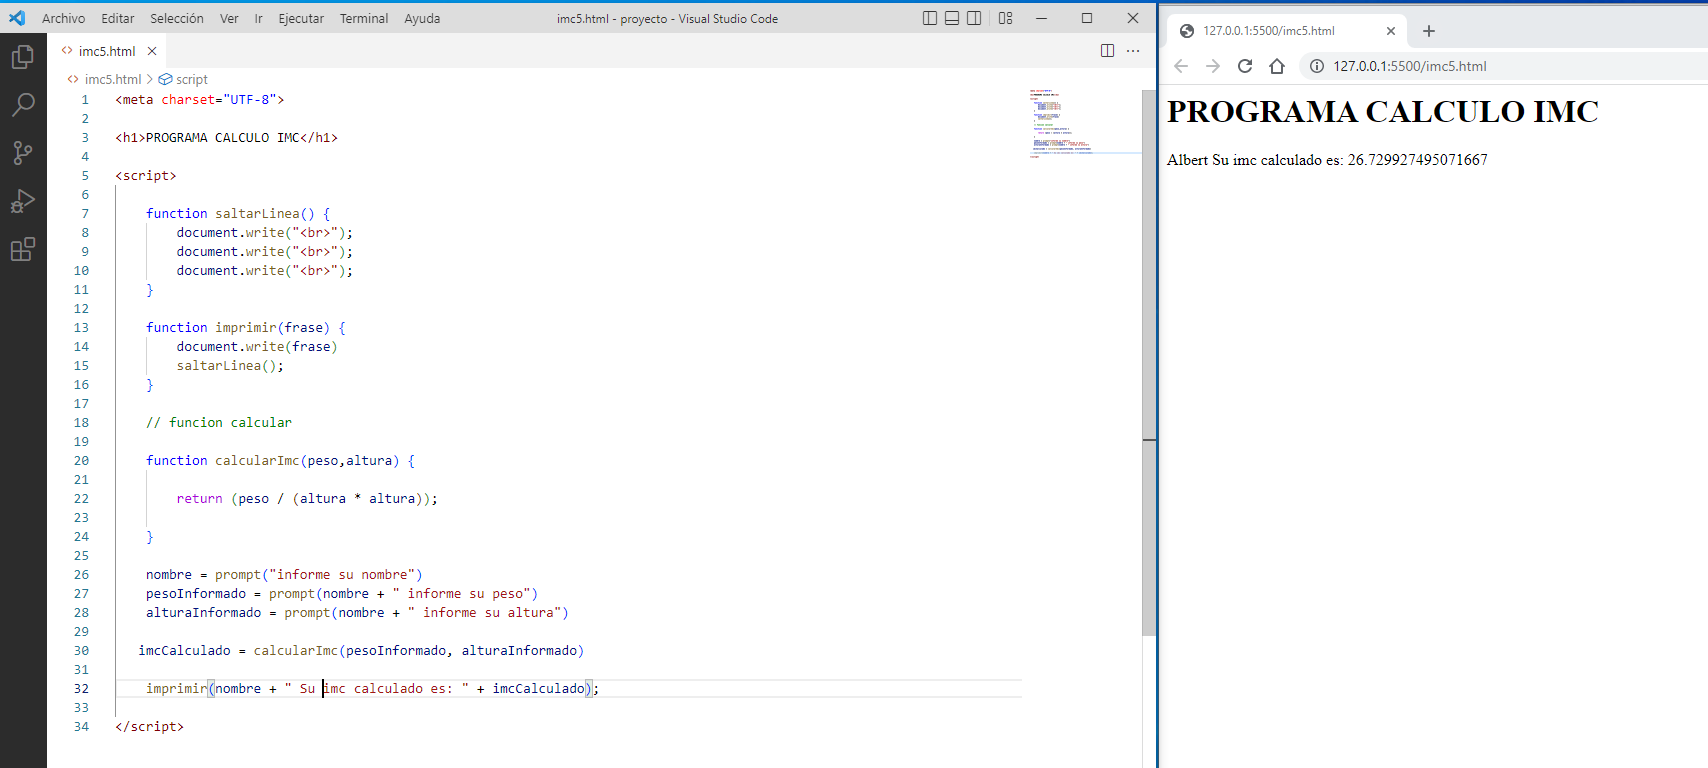Image resolution: width=1708 pixels, height=768 pixels.
Task: Toggle primary side bar layout icon
Action: click(x=930, y=18)
